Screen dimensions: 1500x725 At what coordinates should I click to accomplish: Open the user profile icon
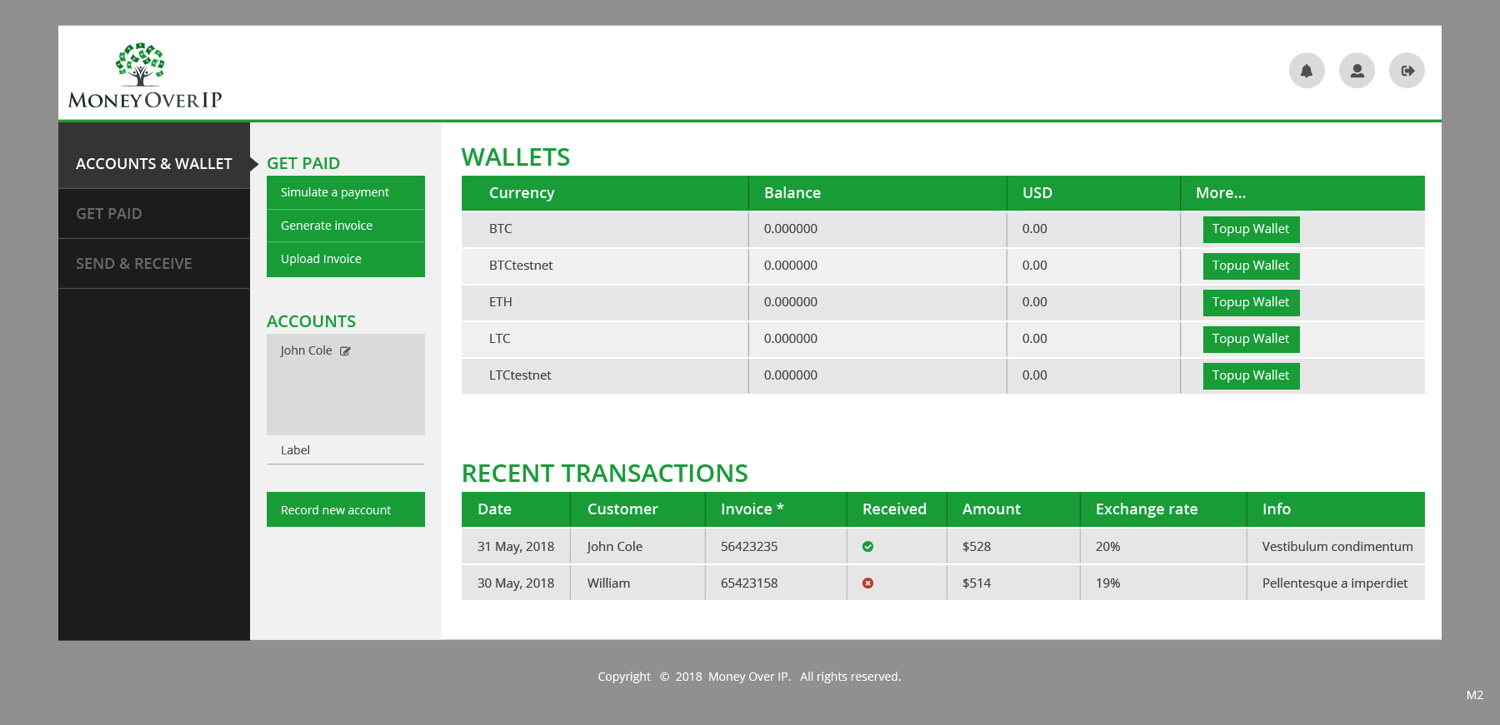click(x=1357, y=70)
